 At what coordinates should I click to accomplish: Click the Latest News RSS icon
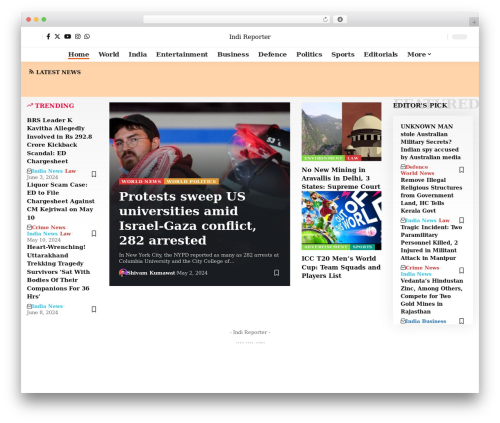tap(31, 72)
